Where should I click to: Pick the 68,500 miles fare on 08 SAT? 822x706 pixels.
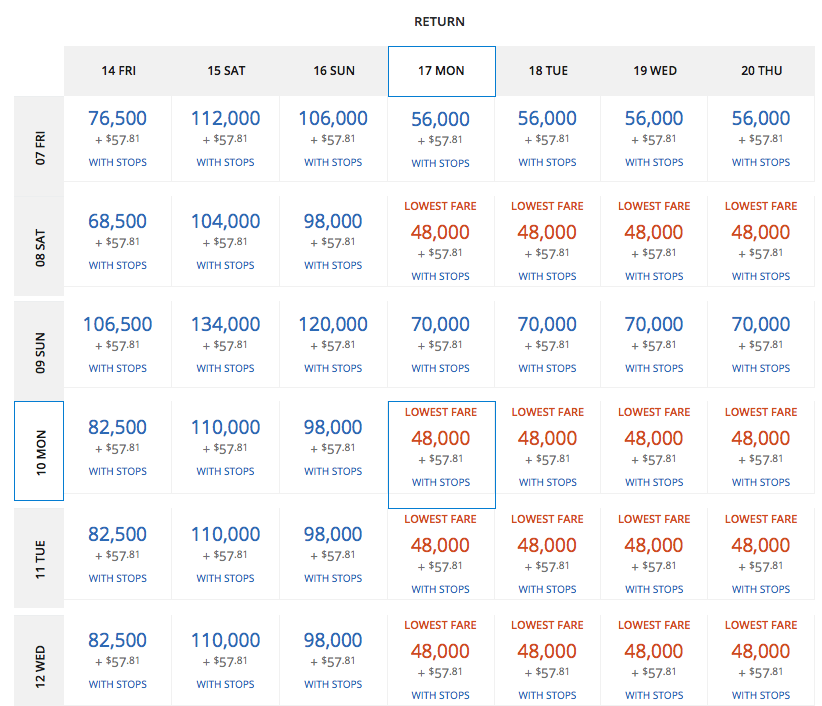click(118, 222)
